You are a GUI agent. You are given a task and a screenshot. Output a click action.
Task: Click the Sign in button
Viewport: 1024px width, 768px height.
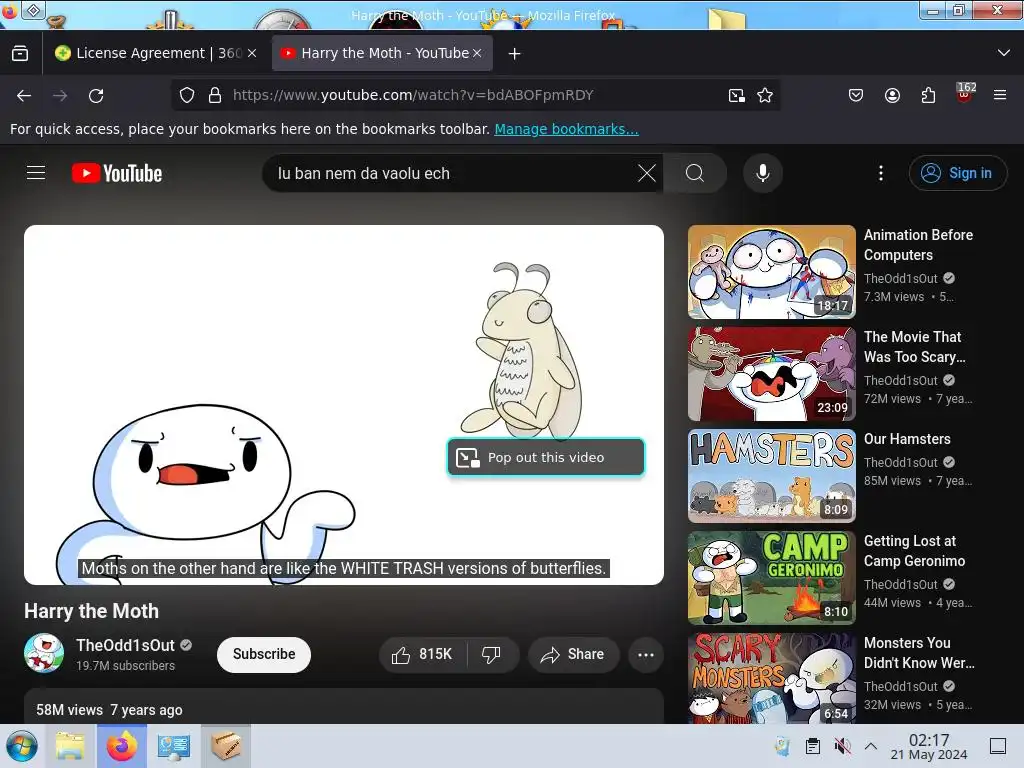(957, 173)
